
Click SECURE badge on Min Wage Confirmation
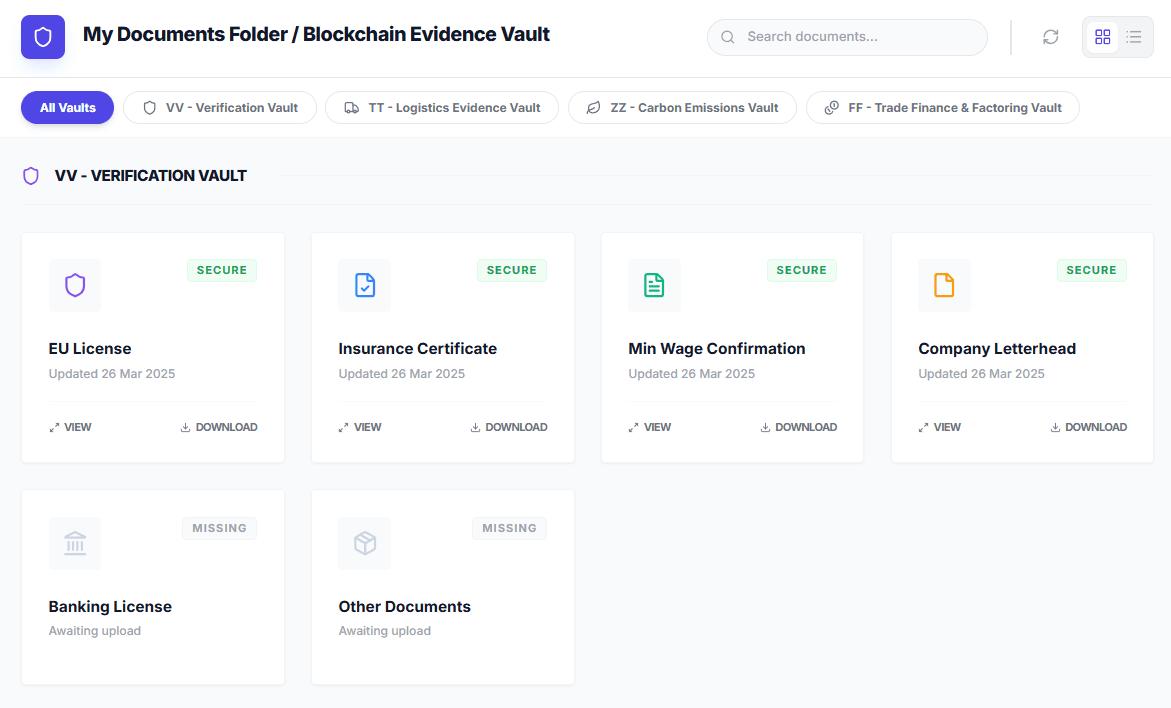(x=801, y=270)
